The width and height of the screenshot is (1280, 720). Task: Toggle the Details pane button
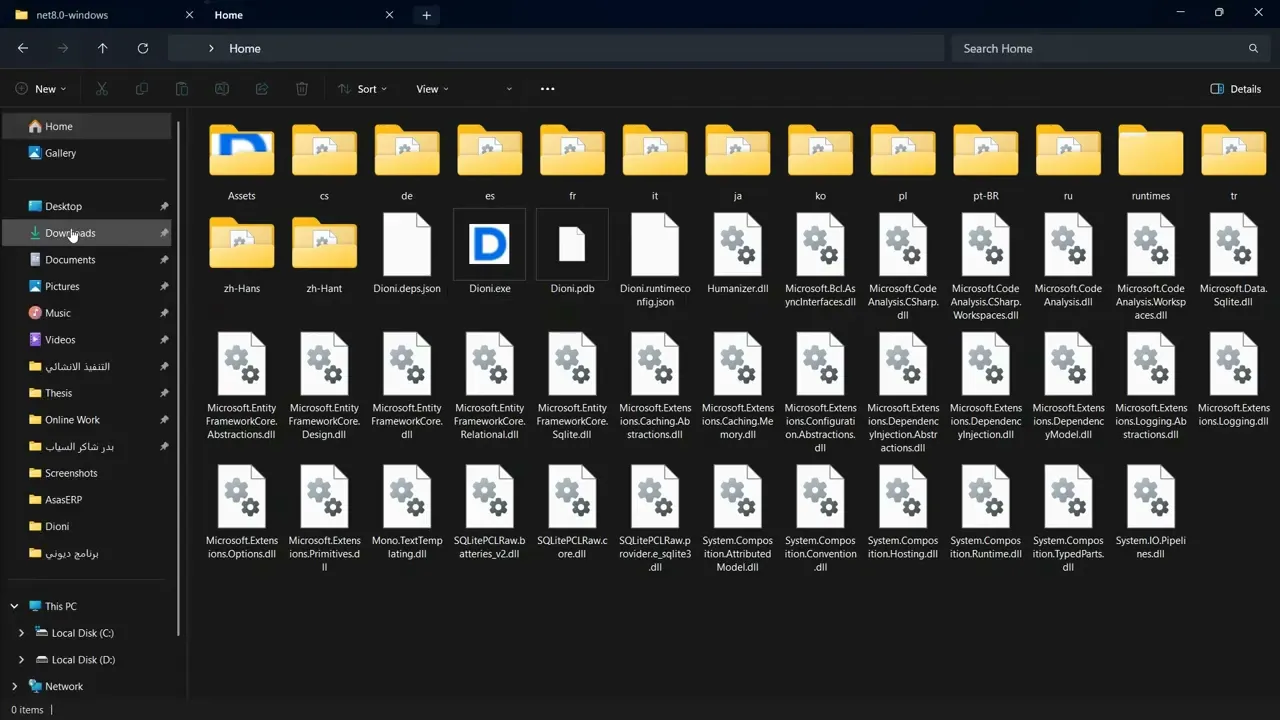[x=1236, y=89]
